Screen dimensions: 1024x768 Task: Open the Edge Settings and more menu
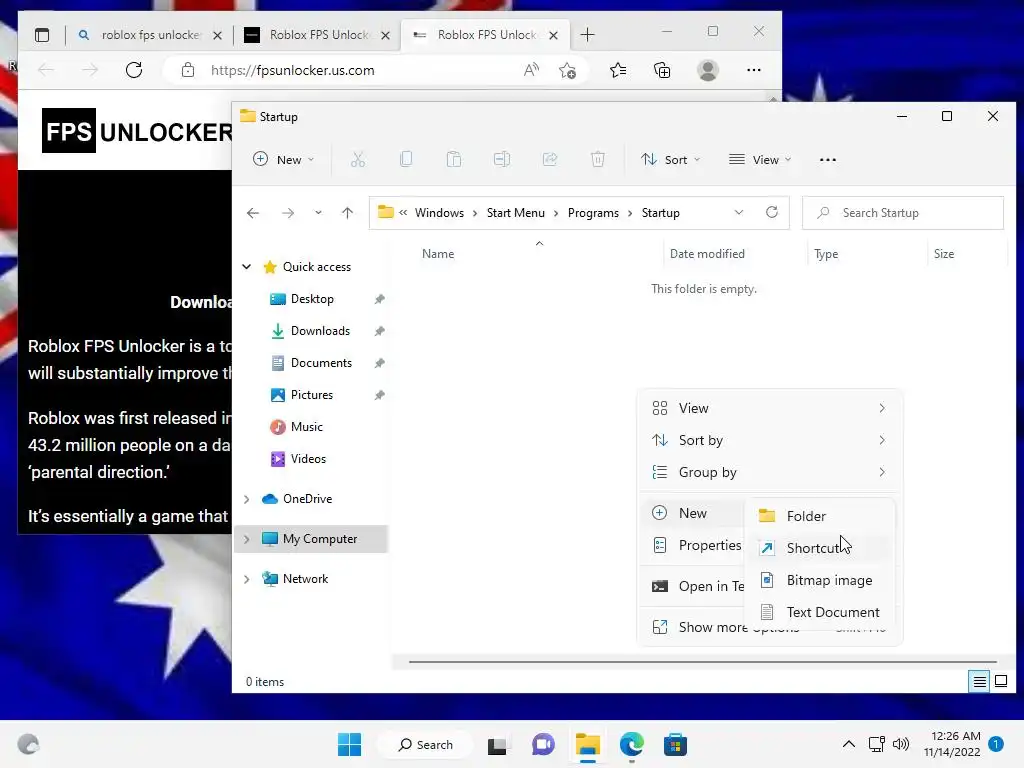tap(754, 70)
